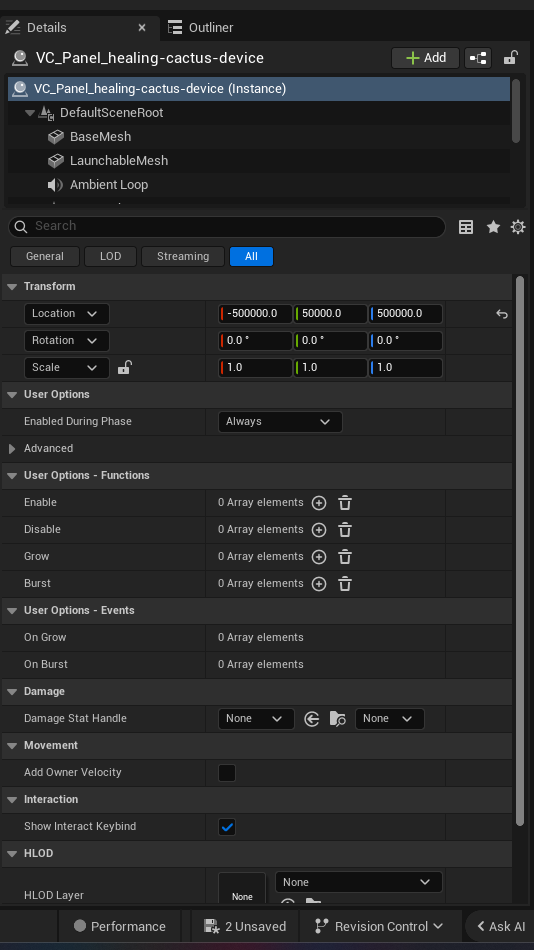Collapse the Transform section
Viewport: 534px width, 950px height.
click(12, 287)
